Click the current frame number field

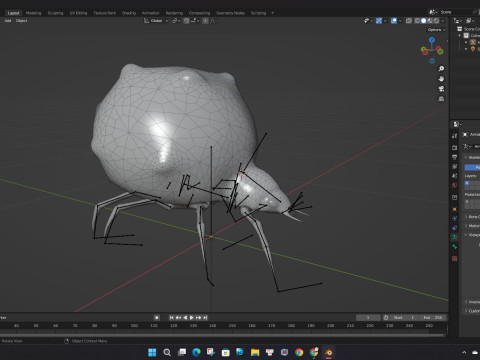pos(368,317)
